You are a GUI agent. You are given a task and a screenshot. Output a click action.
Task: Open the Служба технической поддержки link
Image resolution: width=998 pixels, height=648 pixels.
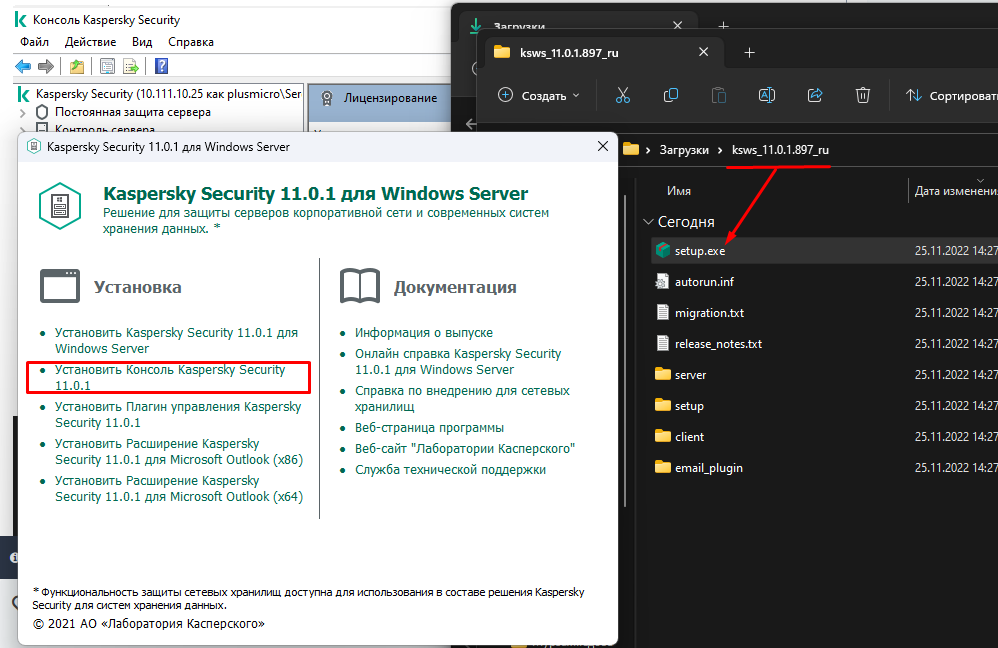coord(450,470)
